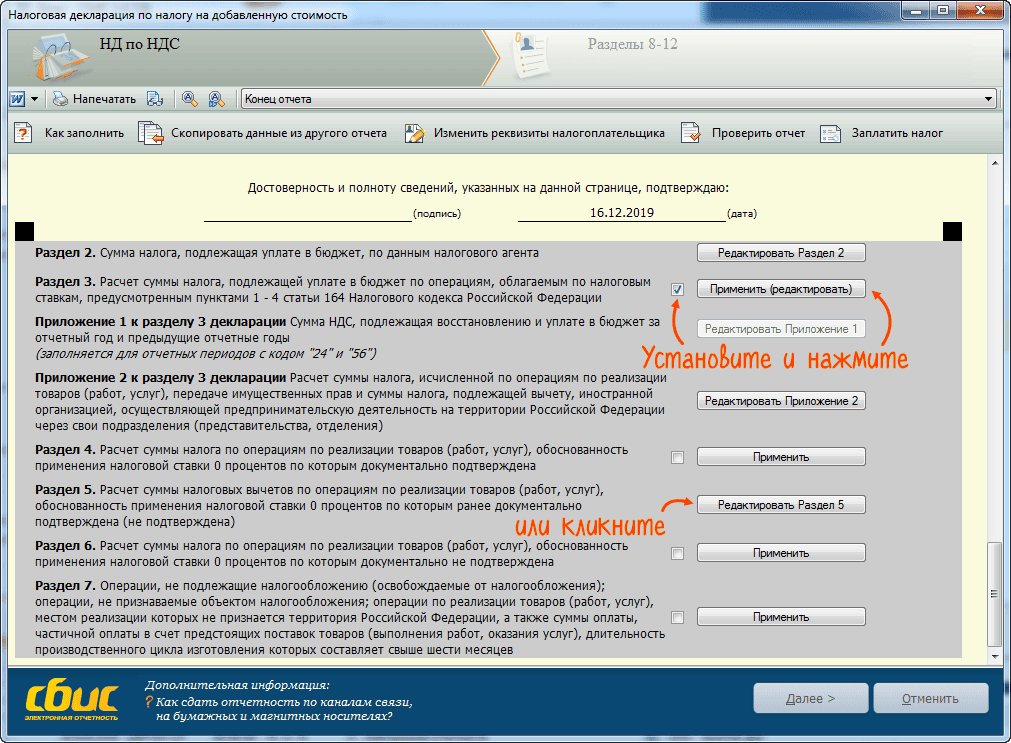Image resolution: width=1011 pixels, height=743 pixels.
Task: Click the Word export icon
Action: (x=17, y=99)
